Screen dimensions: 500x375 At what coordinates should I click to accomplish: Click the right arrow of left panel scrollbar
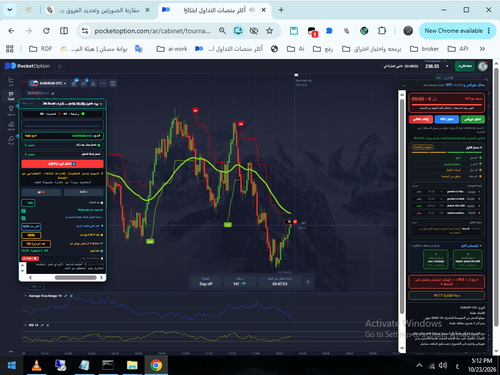point(102,277)
